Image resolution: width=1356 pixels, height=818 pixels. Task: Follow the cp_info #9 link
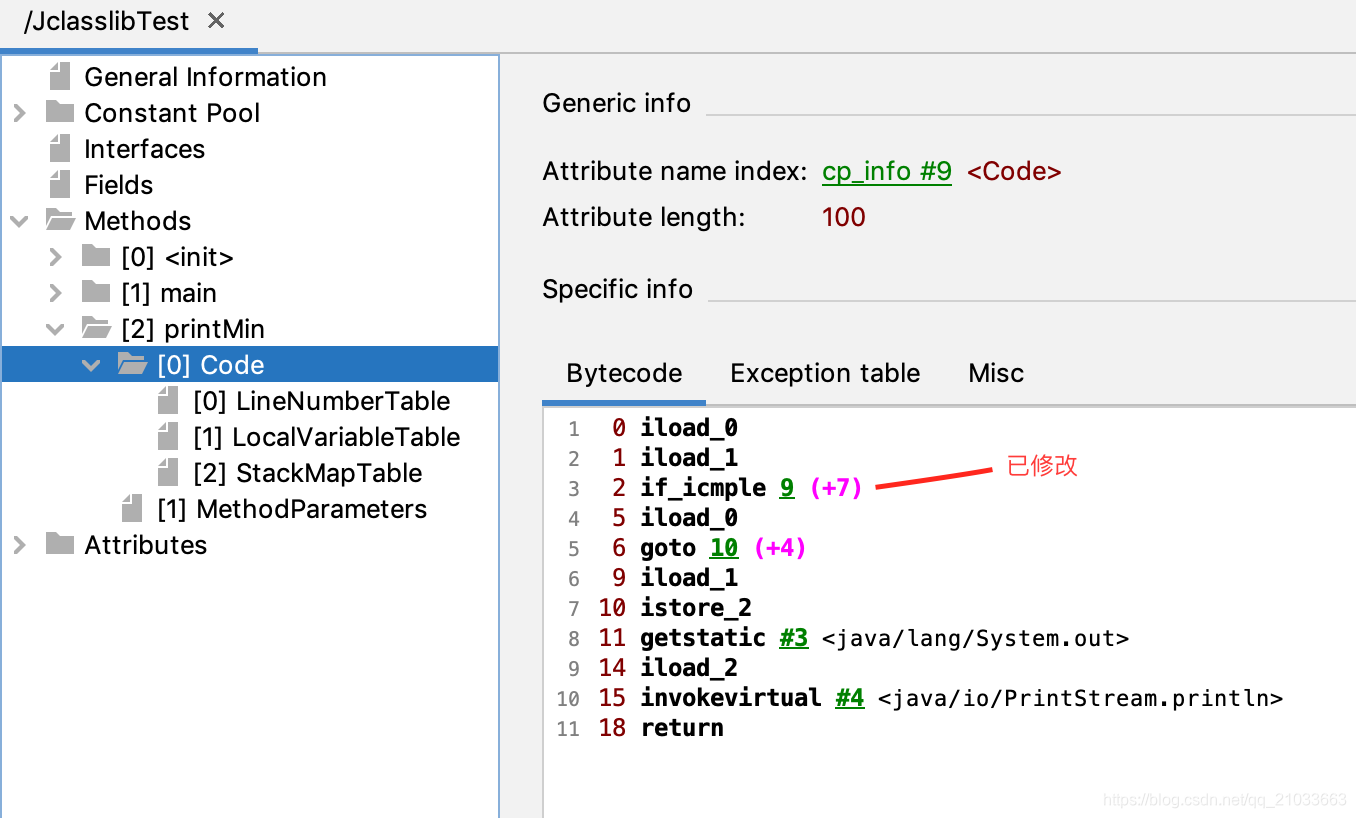pyautogui.click(x=886, y=172)
